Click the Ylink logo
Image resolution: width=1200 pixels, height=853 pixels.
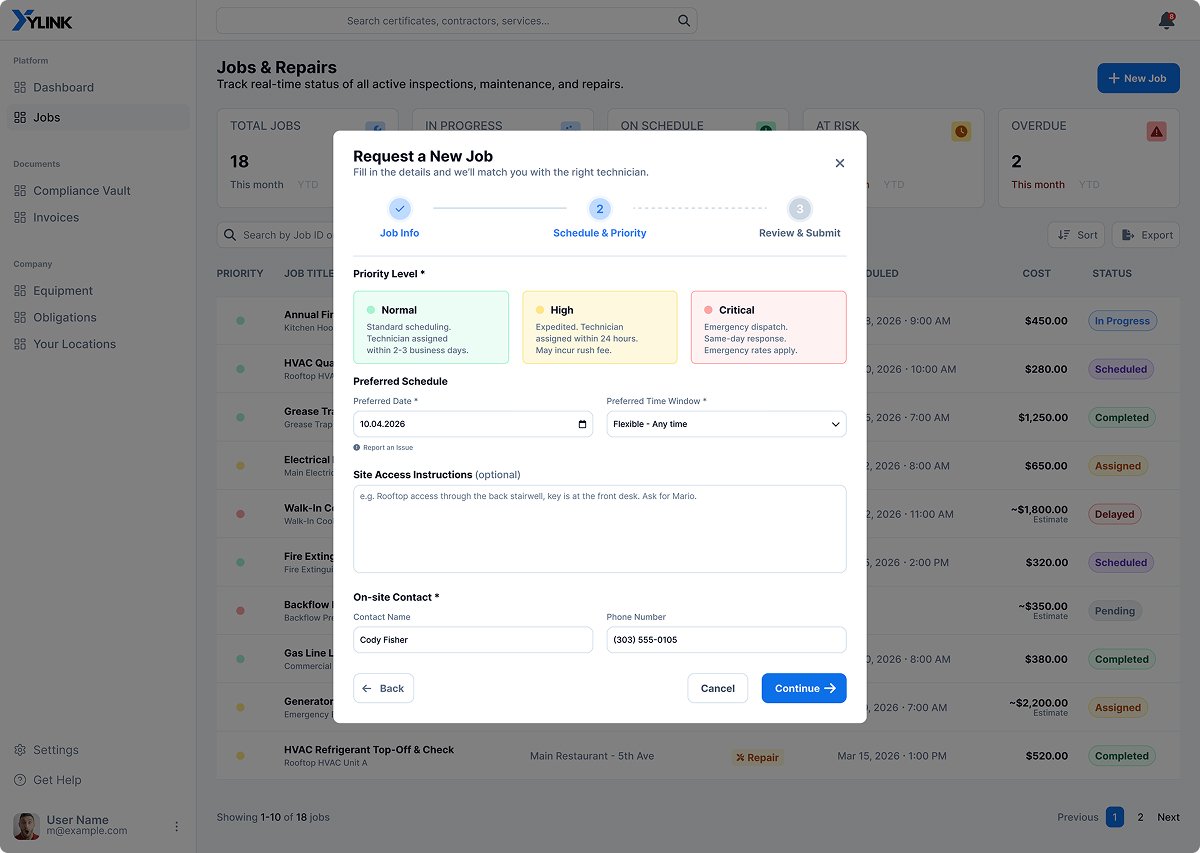coord(42,21)
